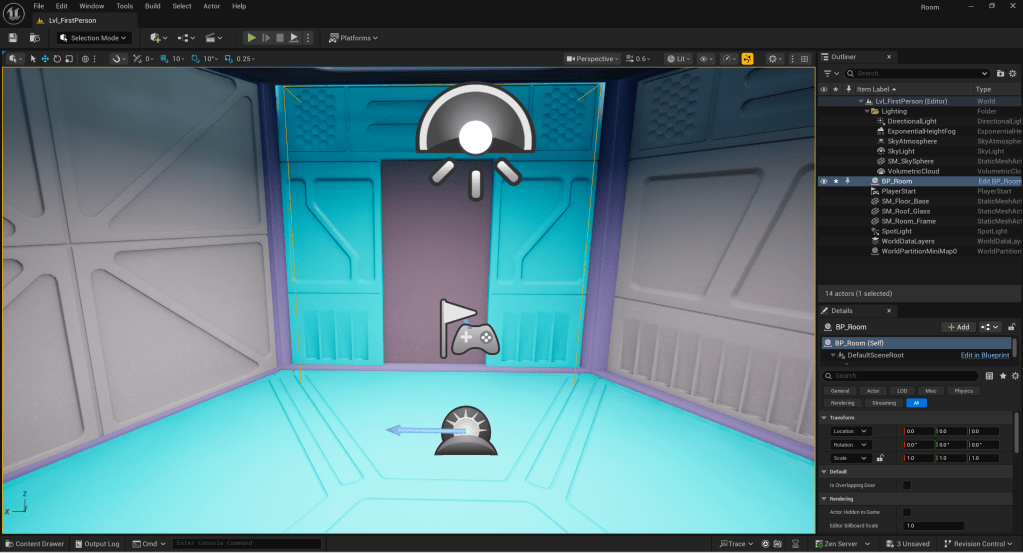This screenshot has height=553, width=1023.
Task: Open the Build menu
Action: click(152, 6)
